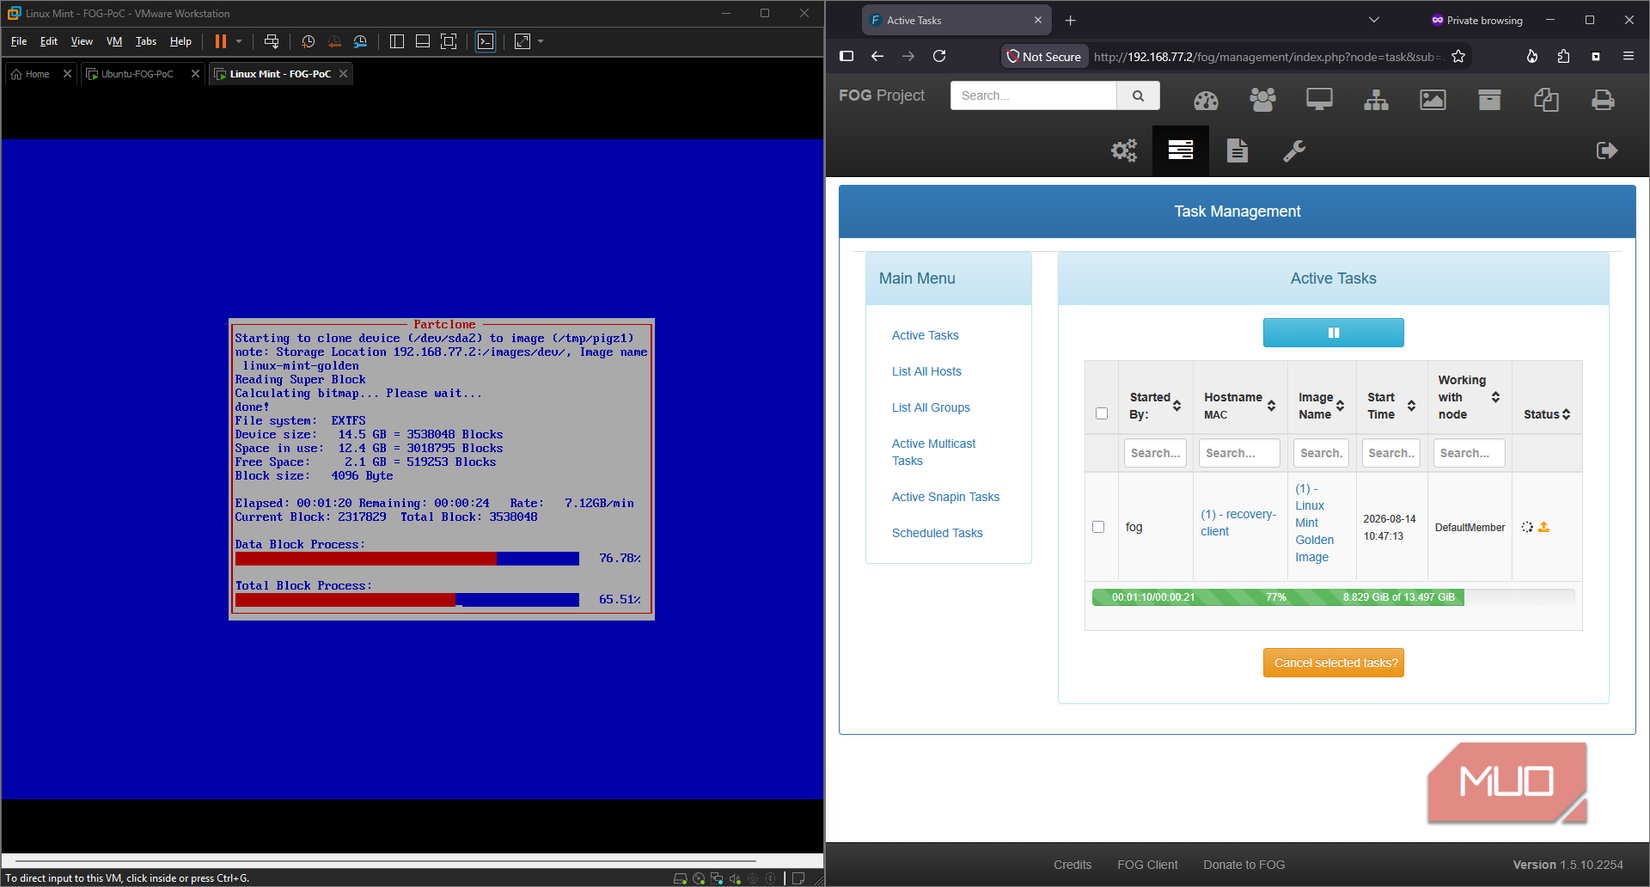
Task: Open the VMware message log note icon
Action: 798,879
